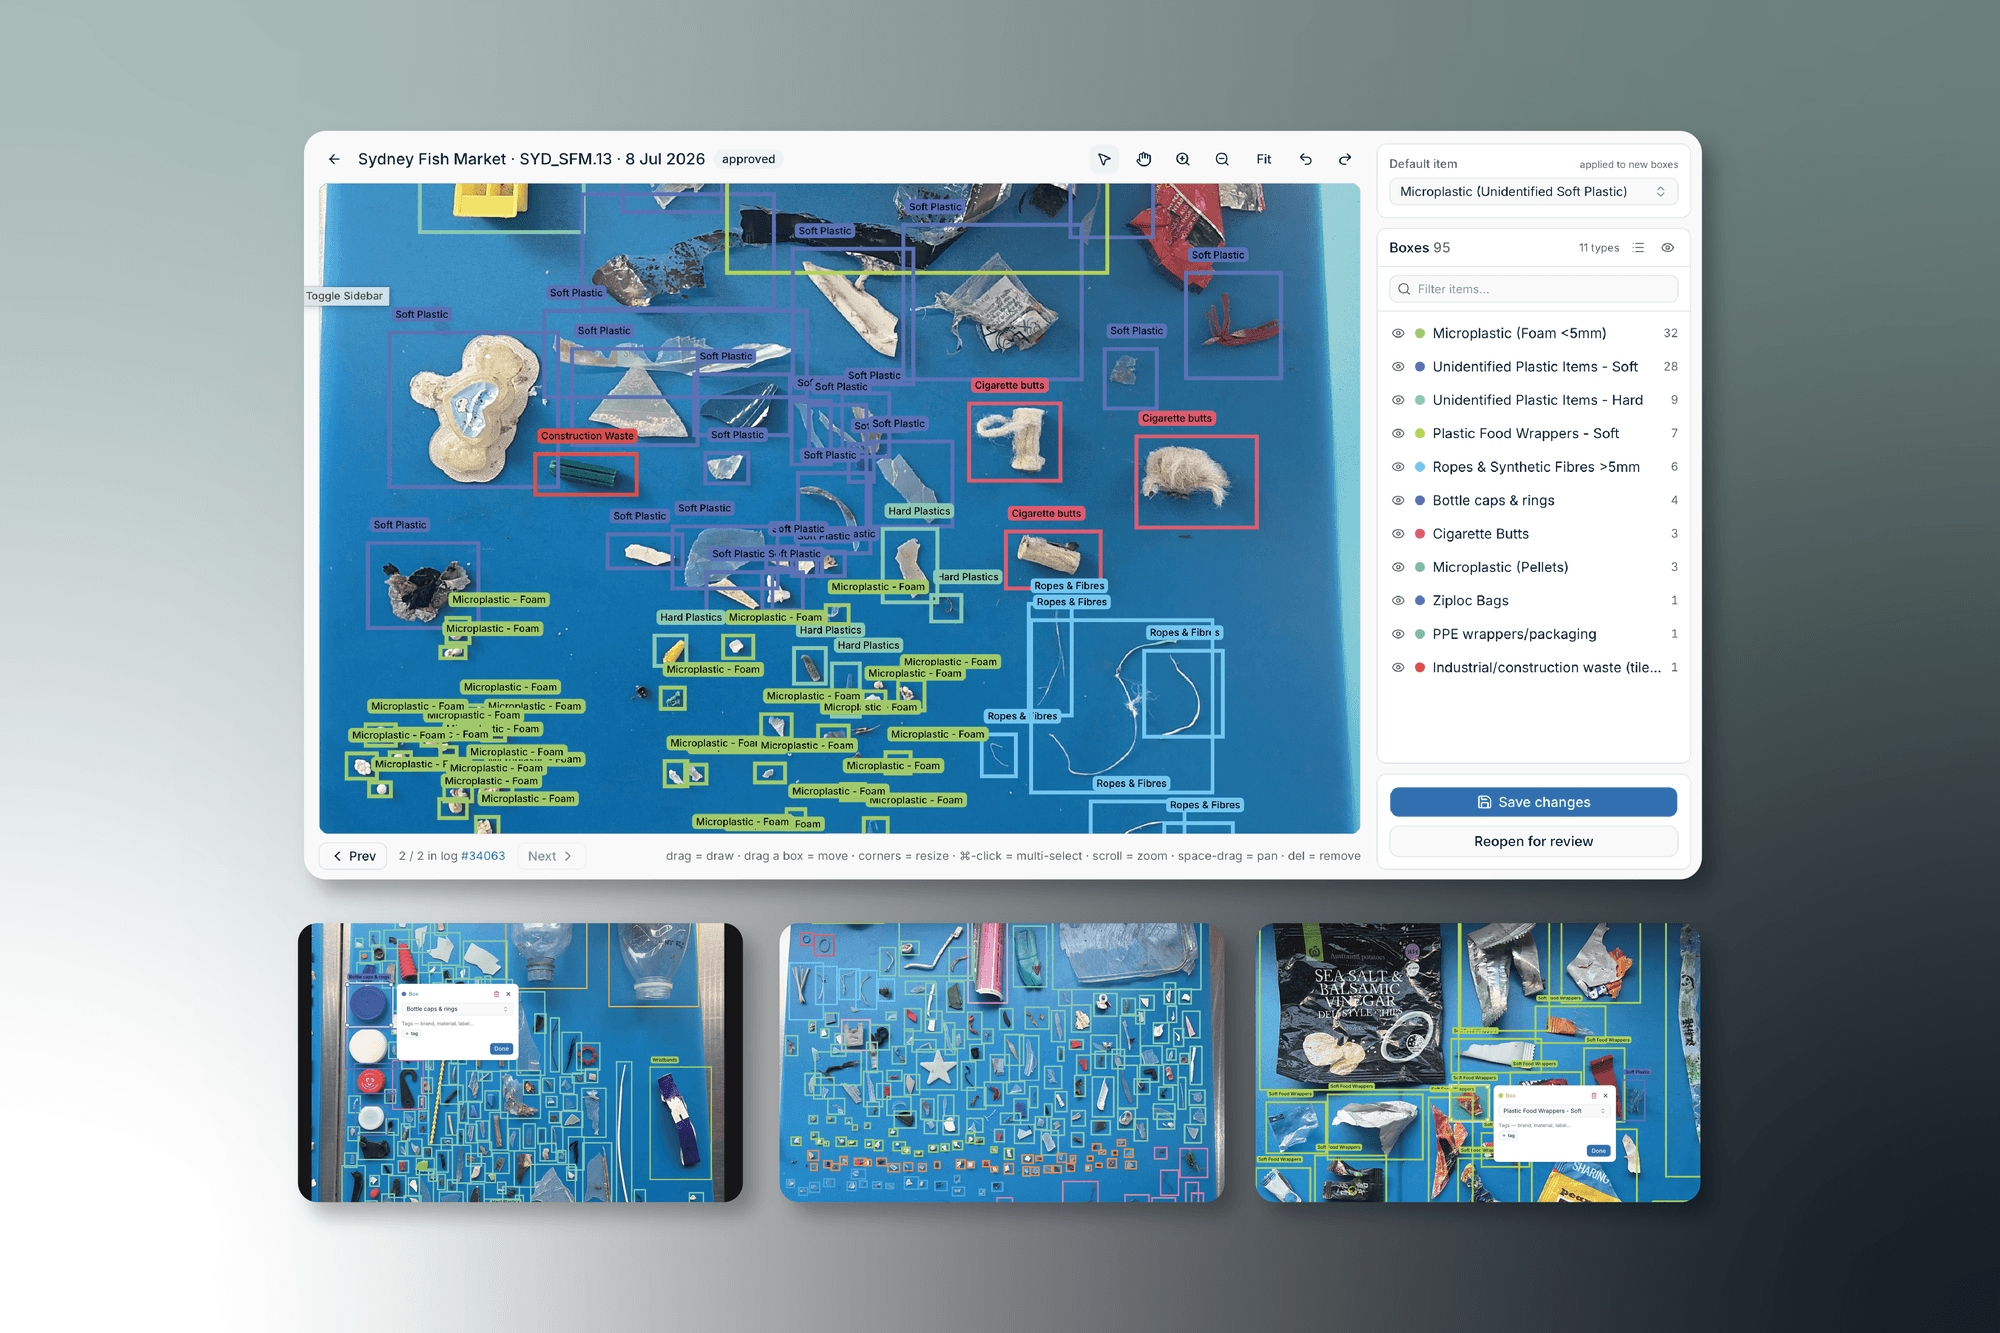This screenshot has width=2000, height=1333.
Task: Undo the last box edit
Action: [x=1306, y=159]
